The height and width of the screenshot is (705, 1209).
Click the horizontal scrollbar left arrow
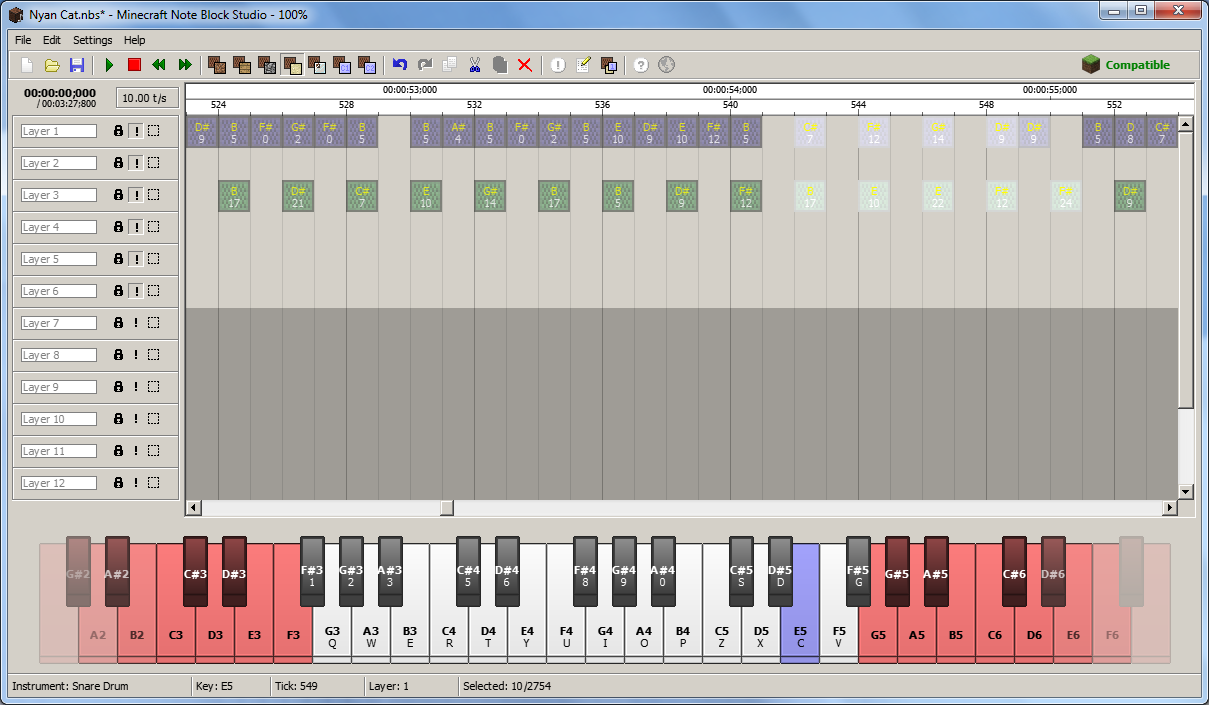(x=194, y=508)
